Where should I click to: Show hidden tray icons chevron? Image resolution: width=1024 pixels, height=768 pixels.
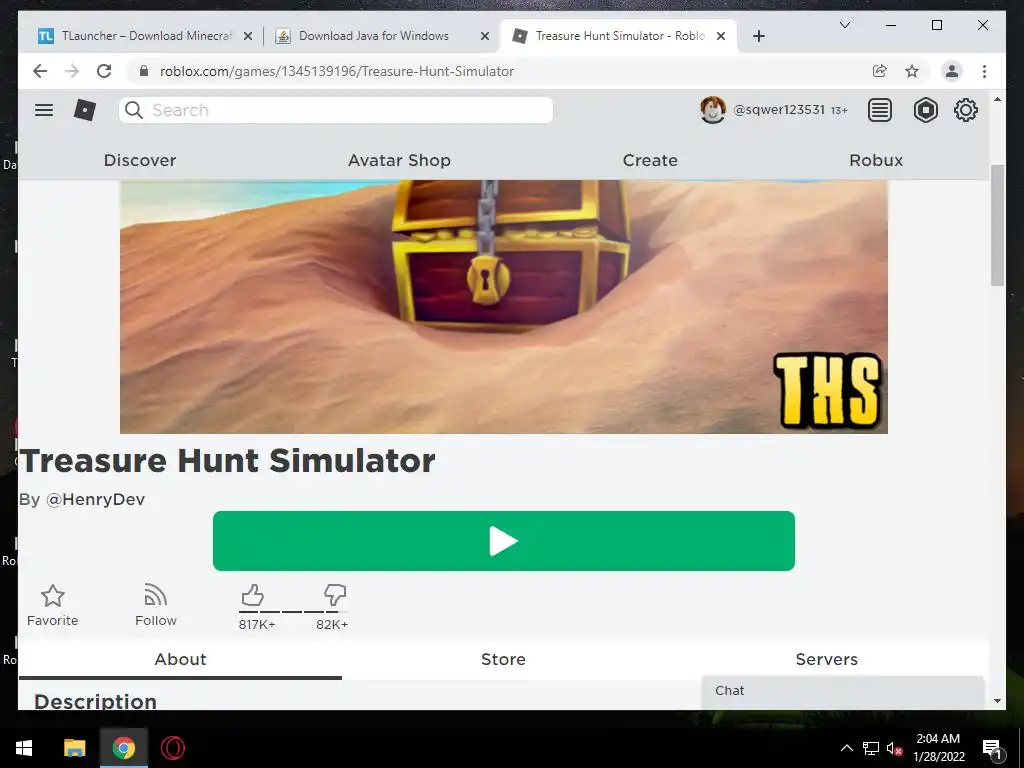[x=846, y=748]
